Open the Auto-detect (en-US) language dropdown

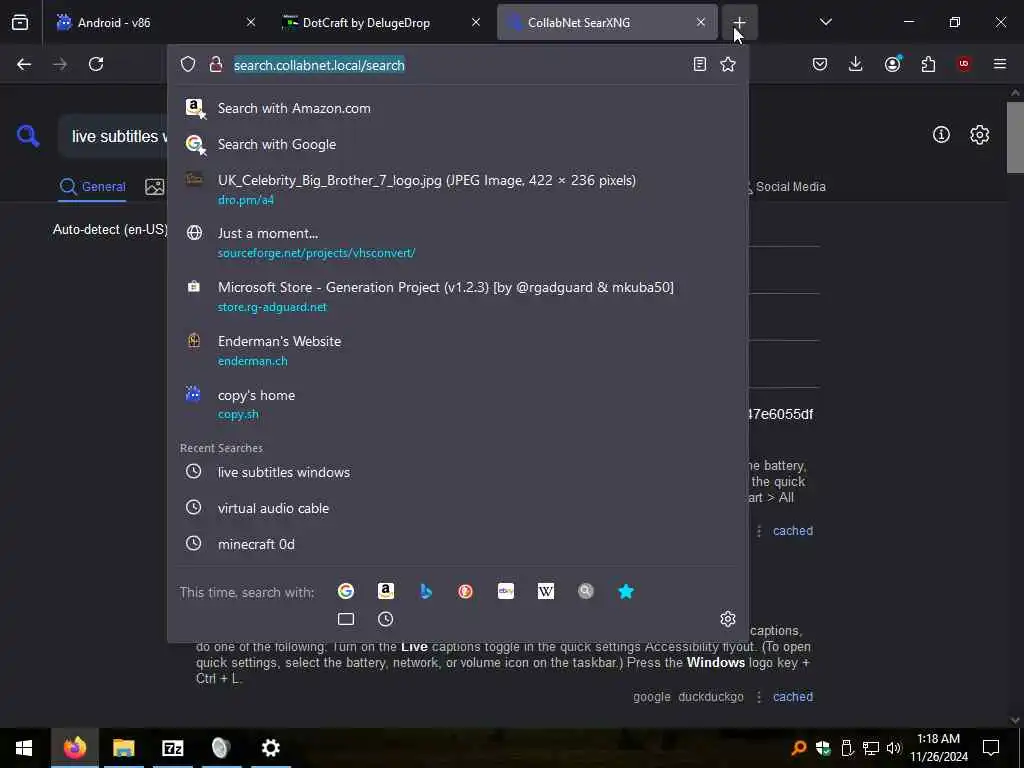[110, 229]
